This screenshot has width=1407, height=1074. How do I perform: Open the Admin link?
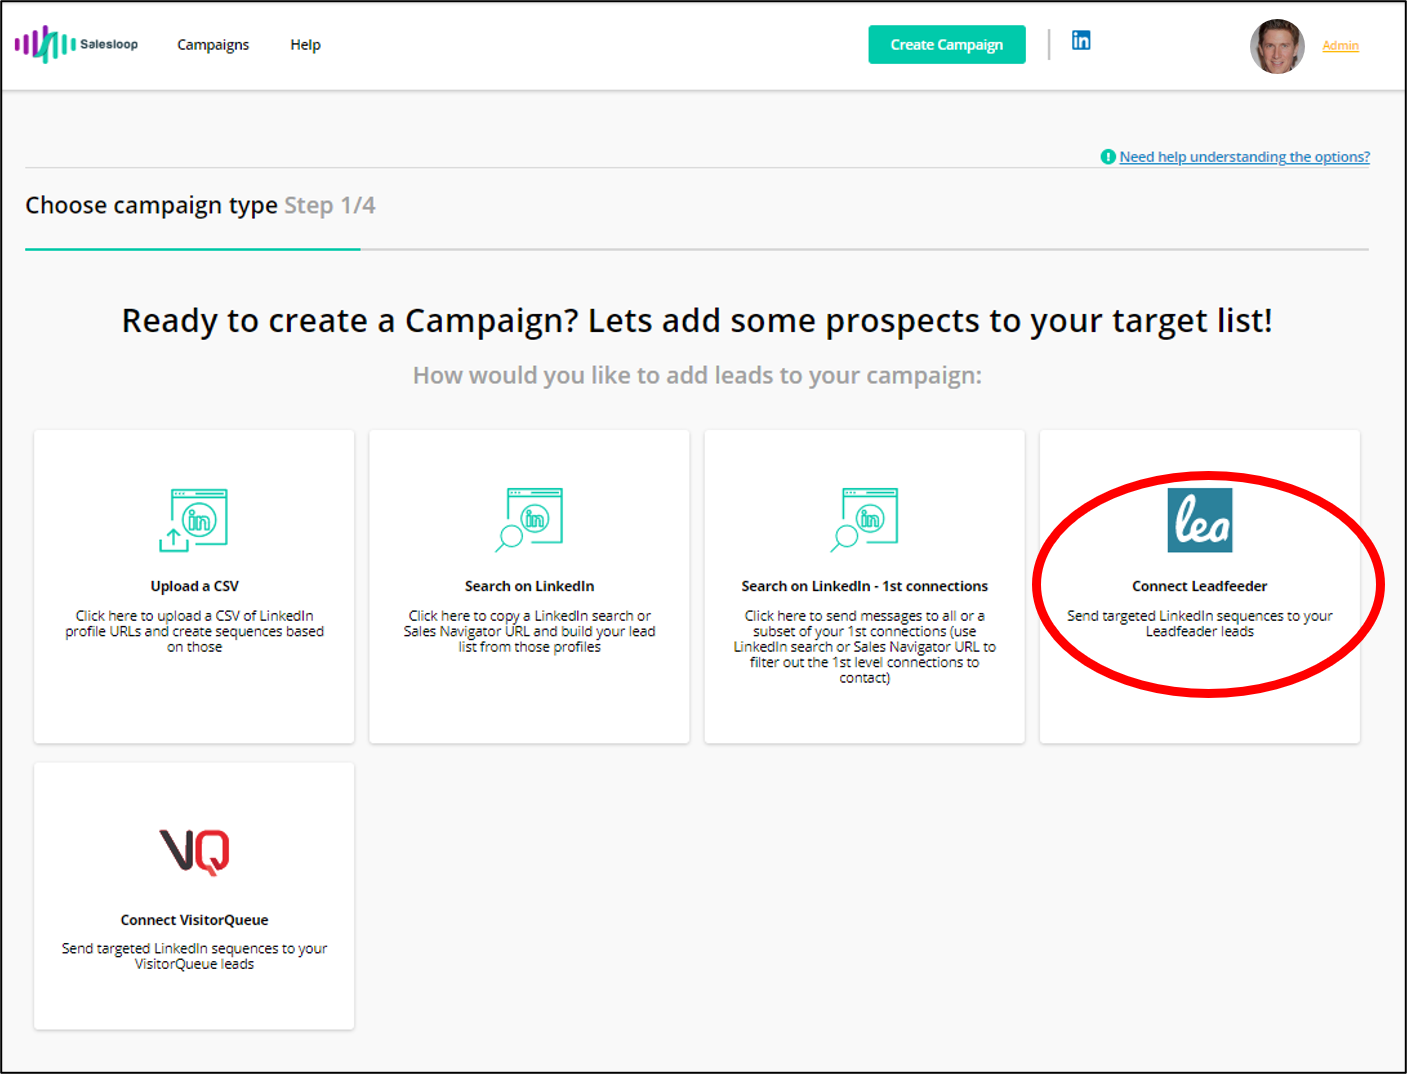pos(1340,45)
